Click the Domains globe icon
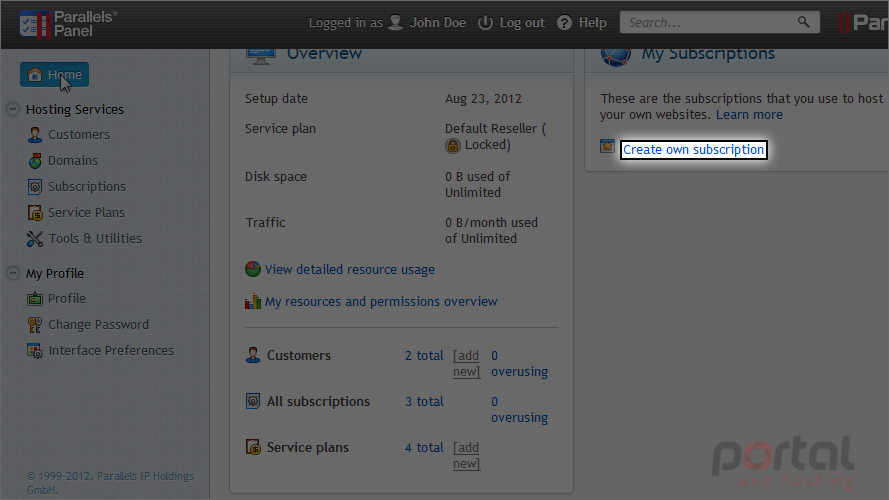 (x=35, y=161)
